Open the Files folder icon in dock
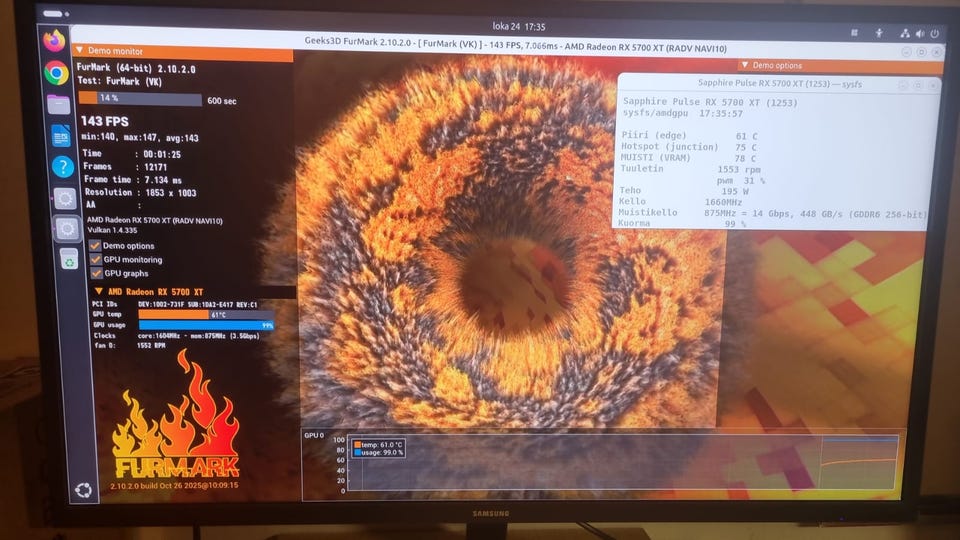Screen dimensions: 960x540 tap(59, 105)
